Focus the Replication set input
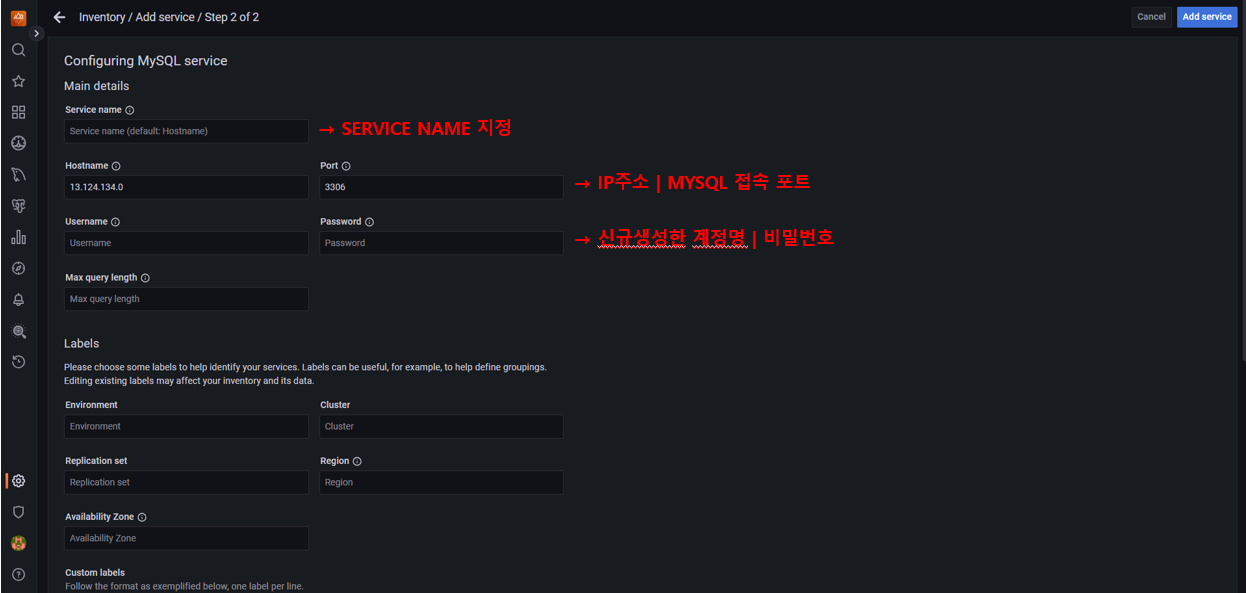Screen dimensions: 1246x593 (x=186, y=482)
